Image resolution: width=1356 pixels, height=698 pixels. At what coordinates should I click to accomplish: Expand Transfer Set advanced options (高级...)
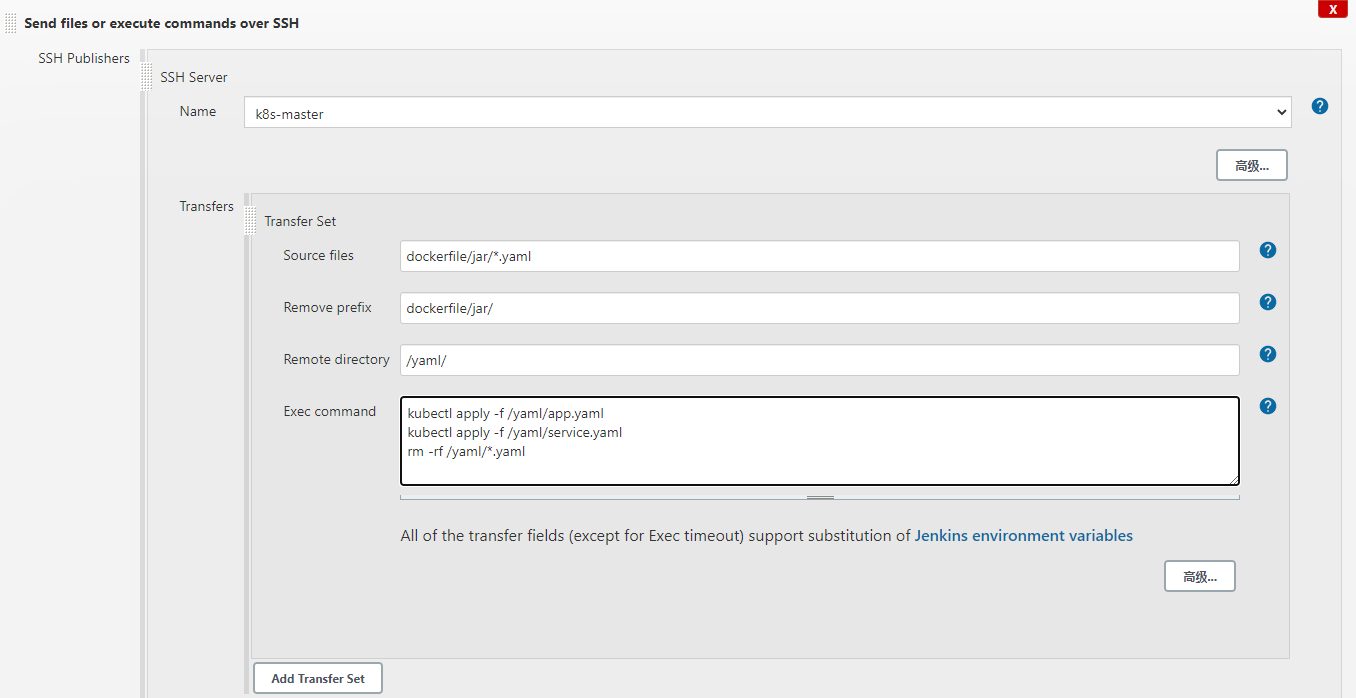[1199, 577]
